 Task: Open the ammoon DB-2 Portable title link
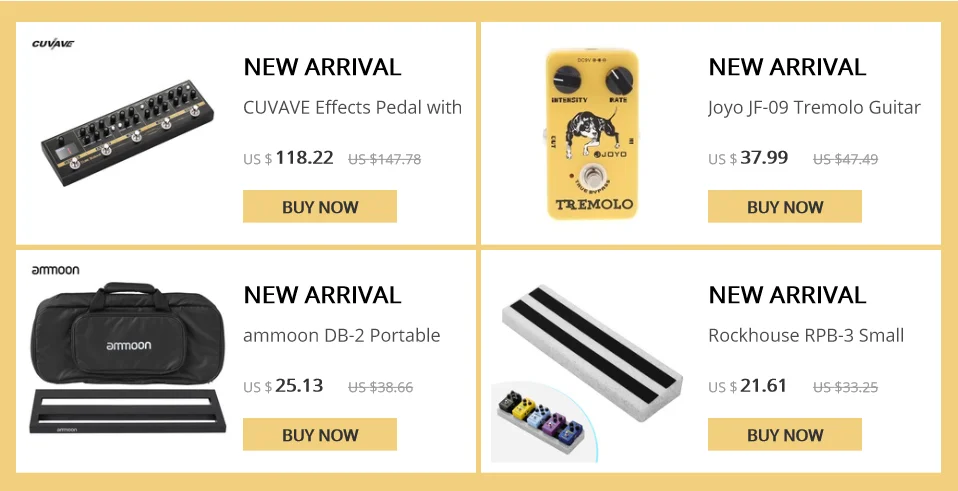342,335
